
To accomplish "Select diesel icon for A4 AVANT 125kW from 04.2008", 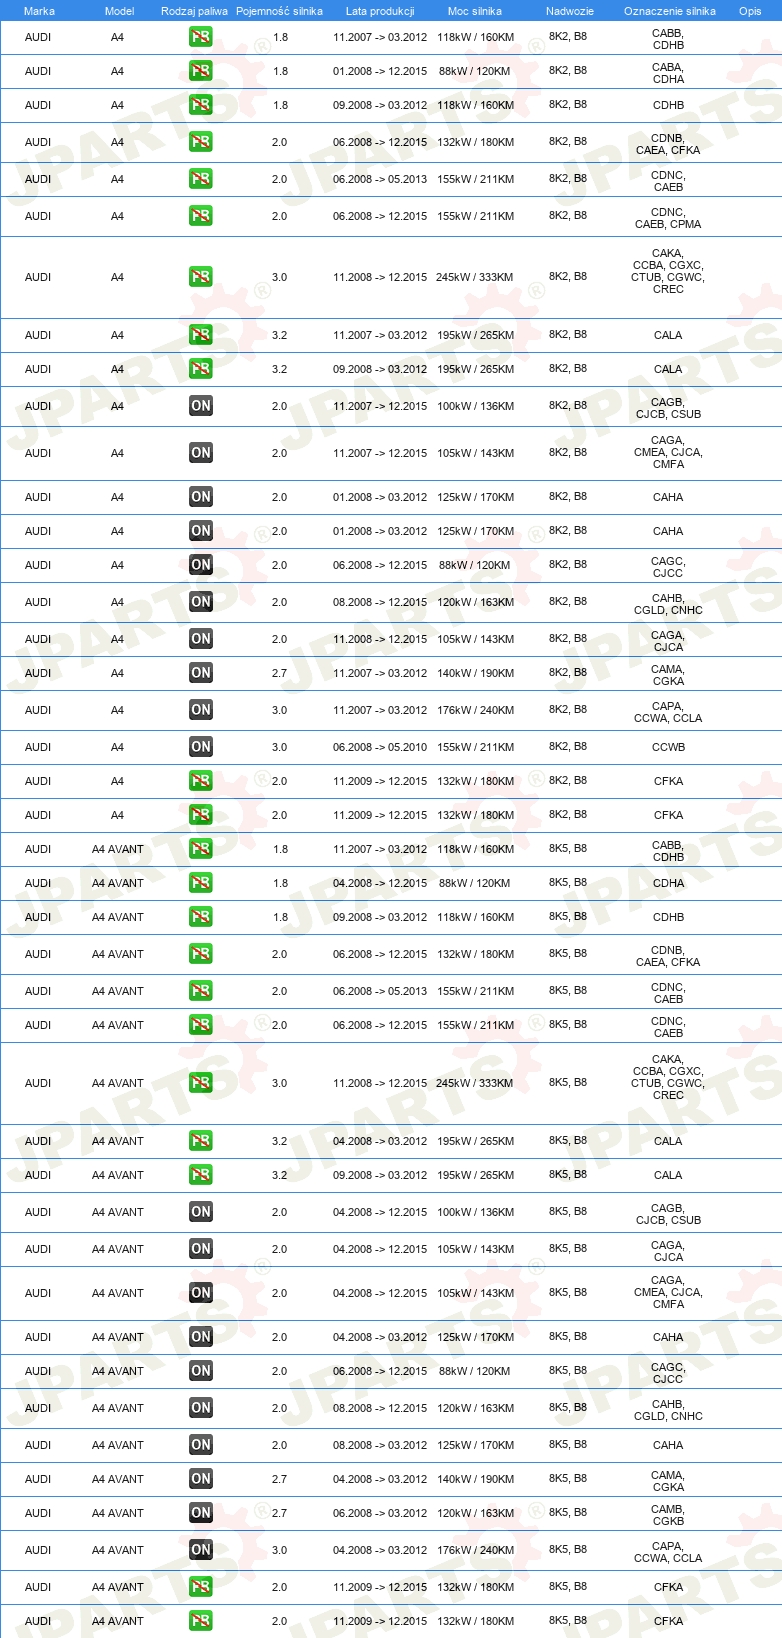I will point(201,1337).
